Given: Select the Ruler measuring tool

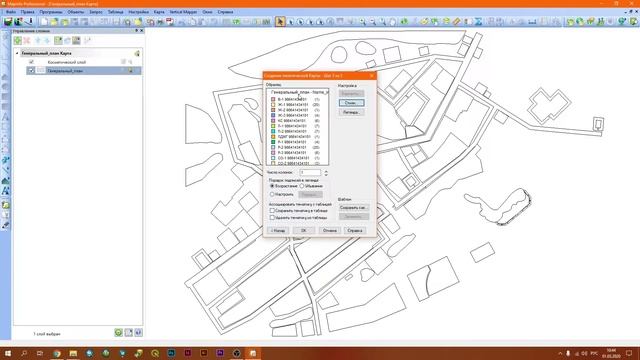Looking at the screenshot, I should pyautogui.click(x=457, y=22).
